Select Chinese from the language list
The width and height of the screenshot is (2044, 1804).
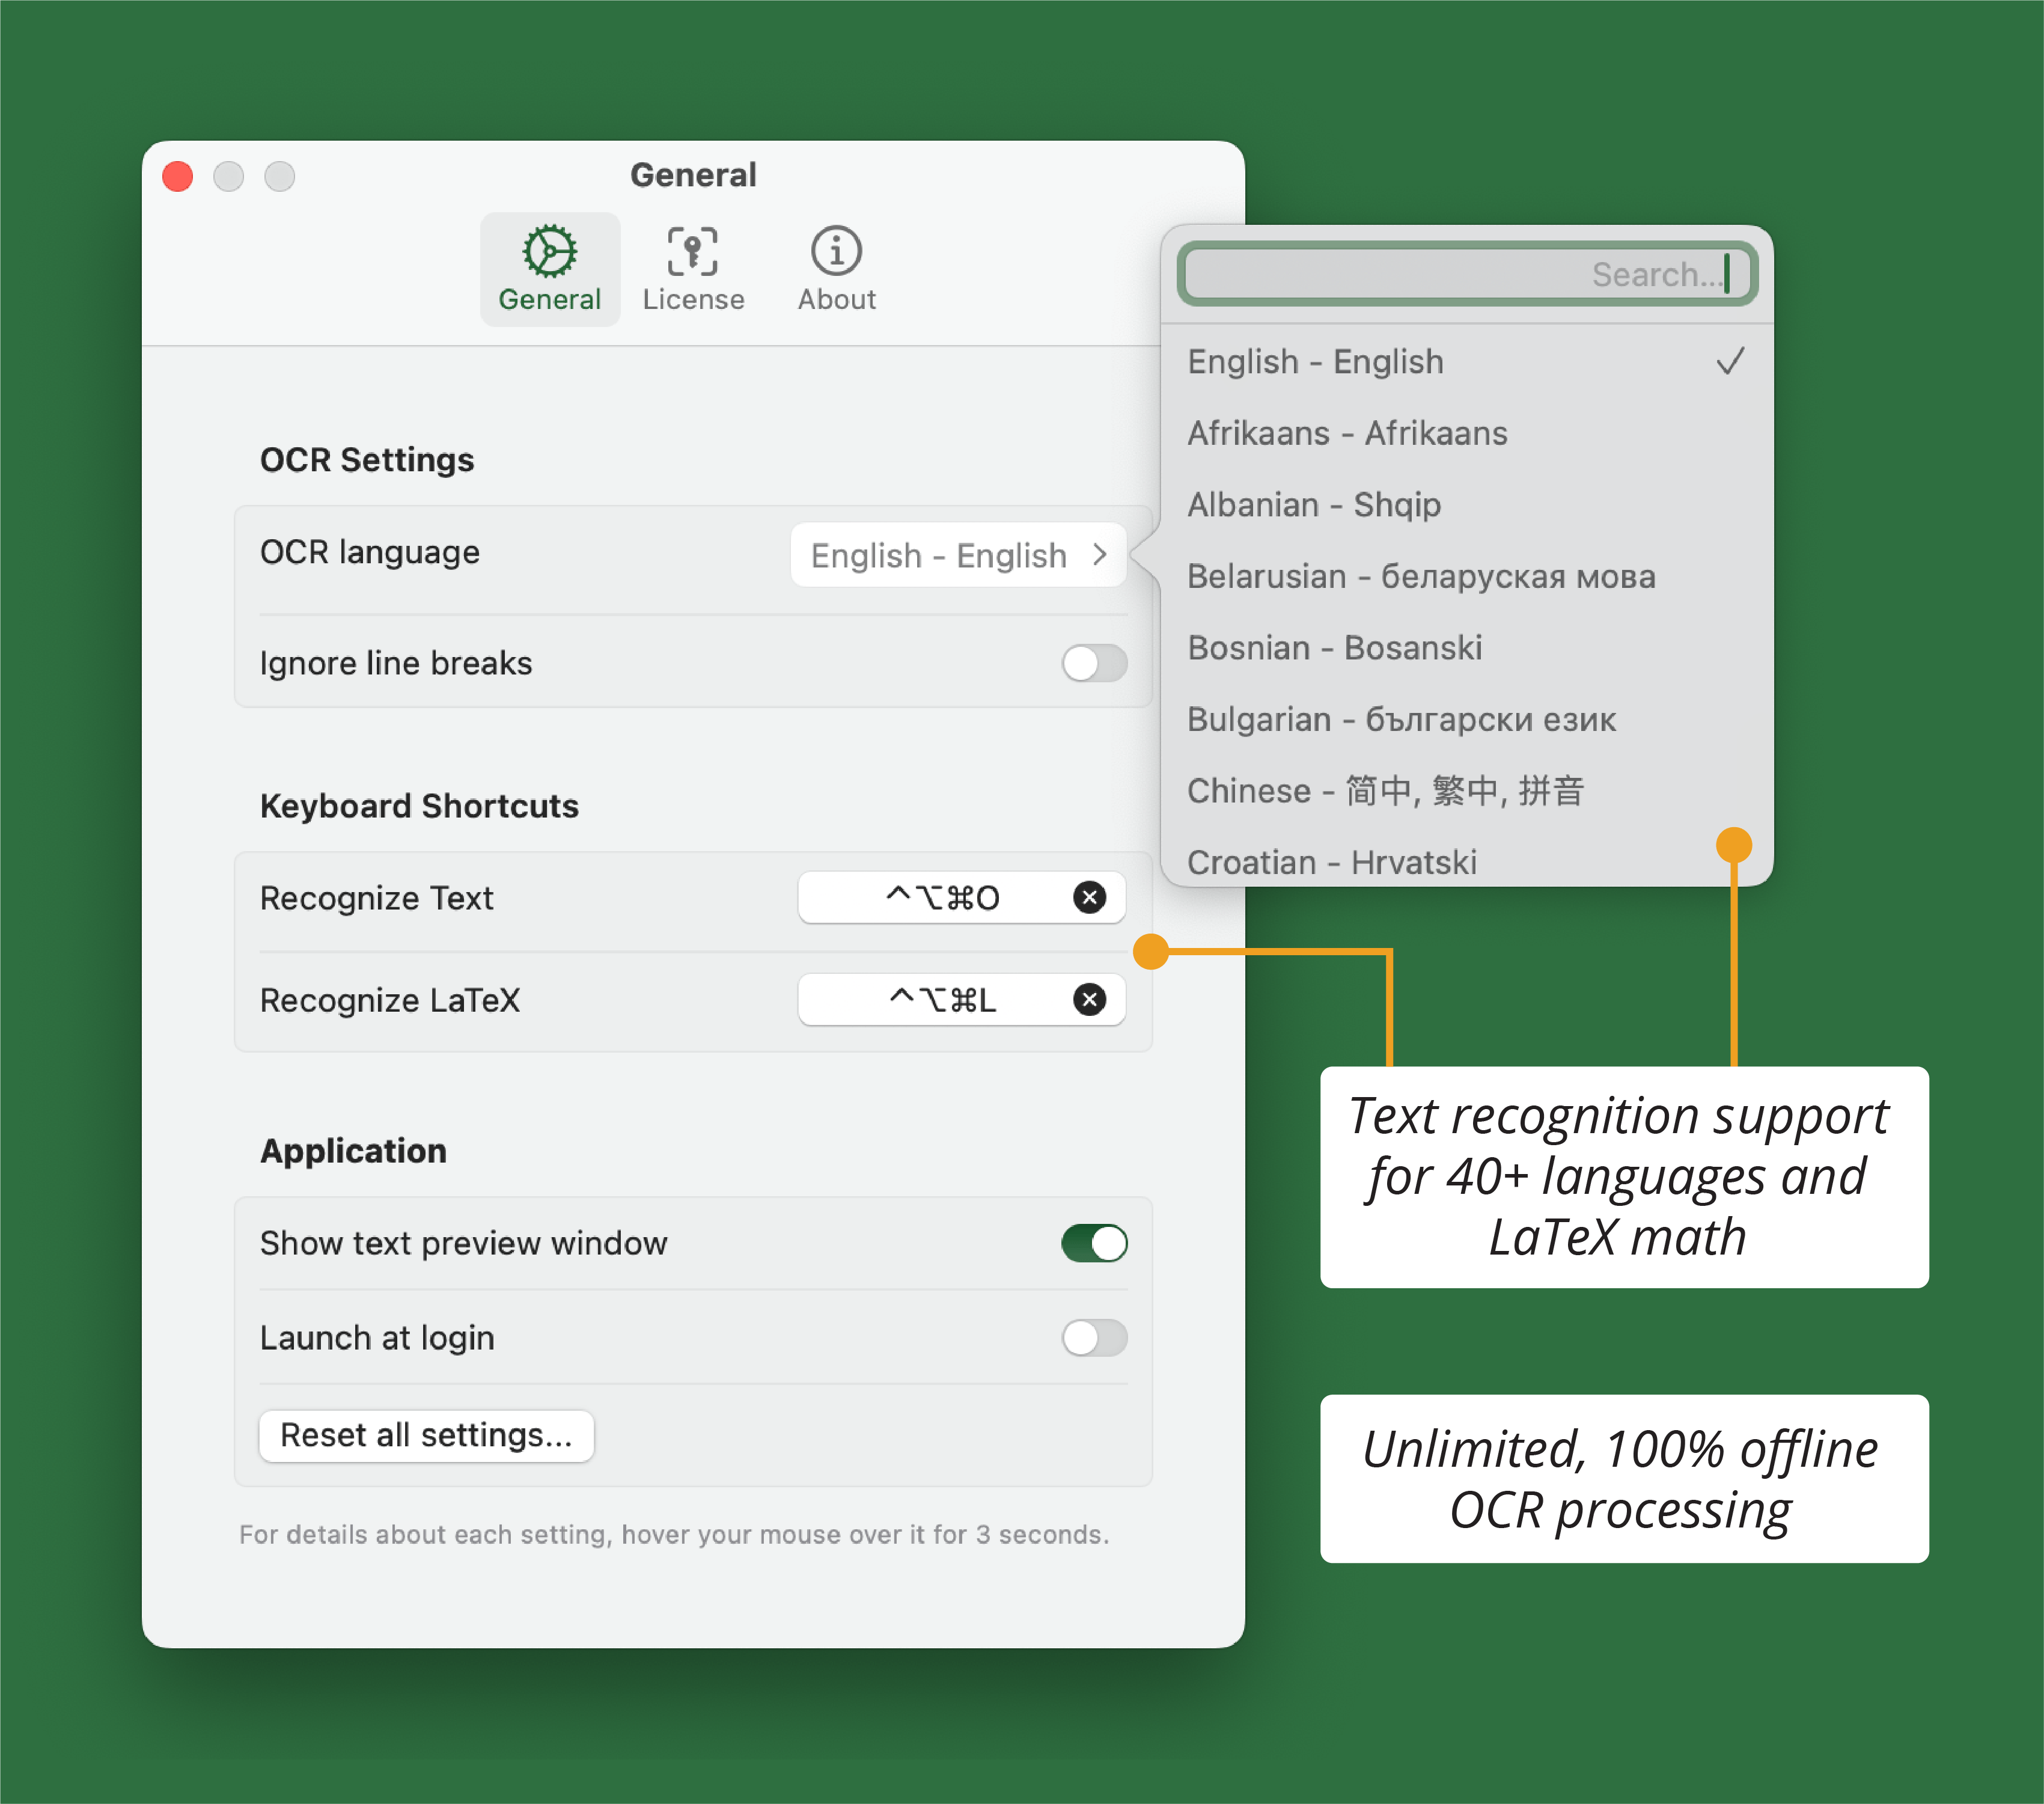click(1385, 790)
